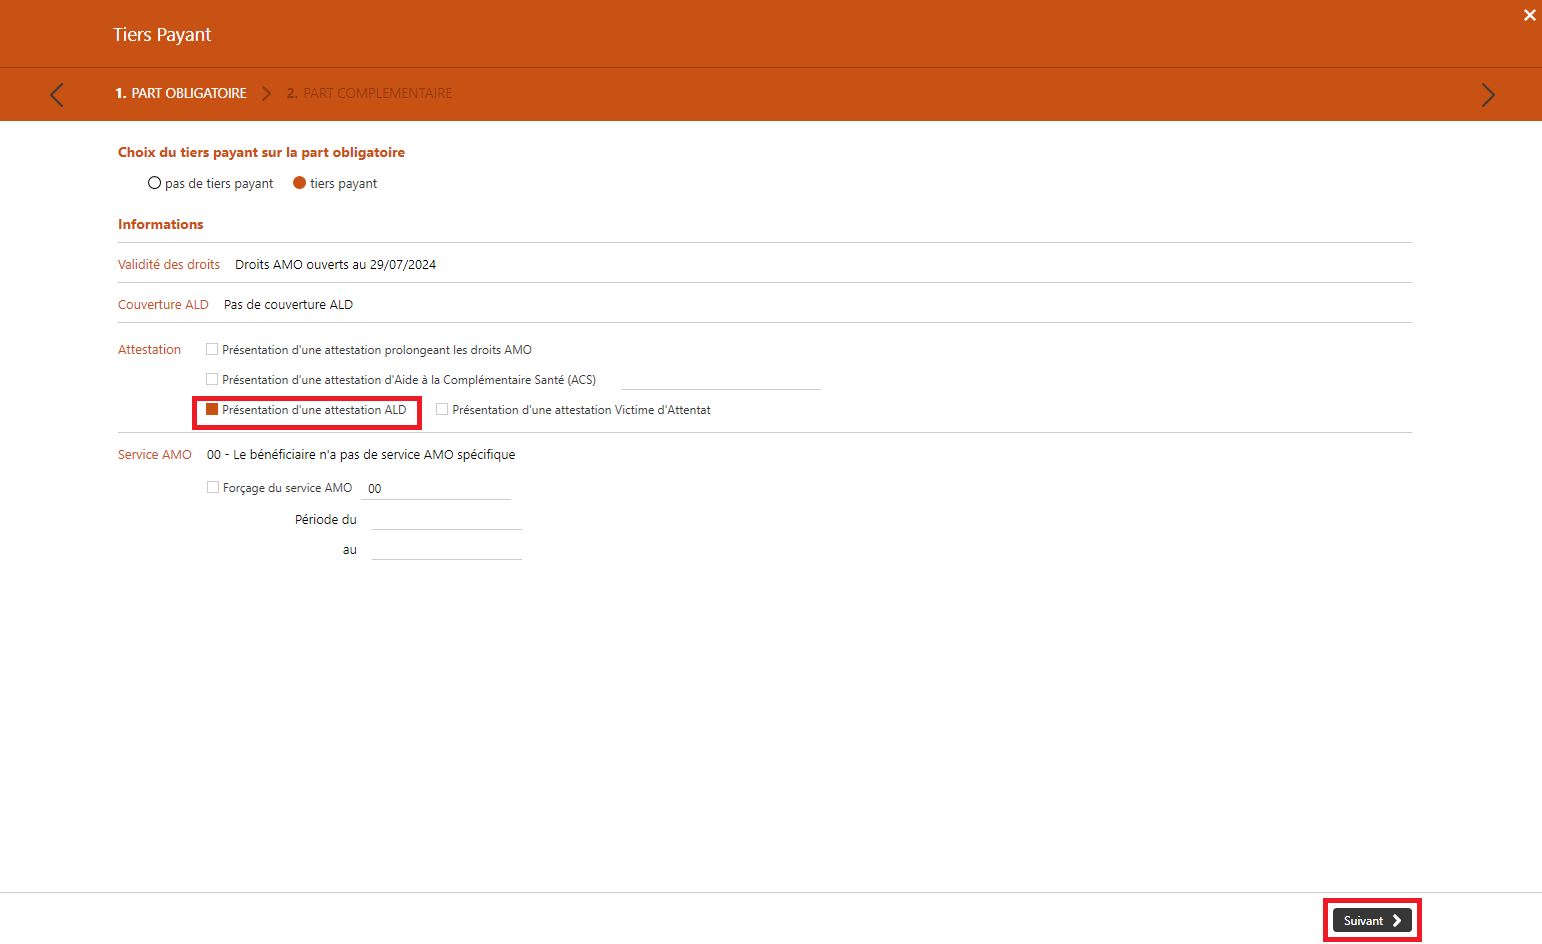This screenshot has height=944, width=1542.
Task: Focus the ACS attestation text field
Action: click(720, 380)
